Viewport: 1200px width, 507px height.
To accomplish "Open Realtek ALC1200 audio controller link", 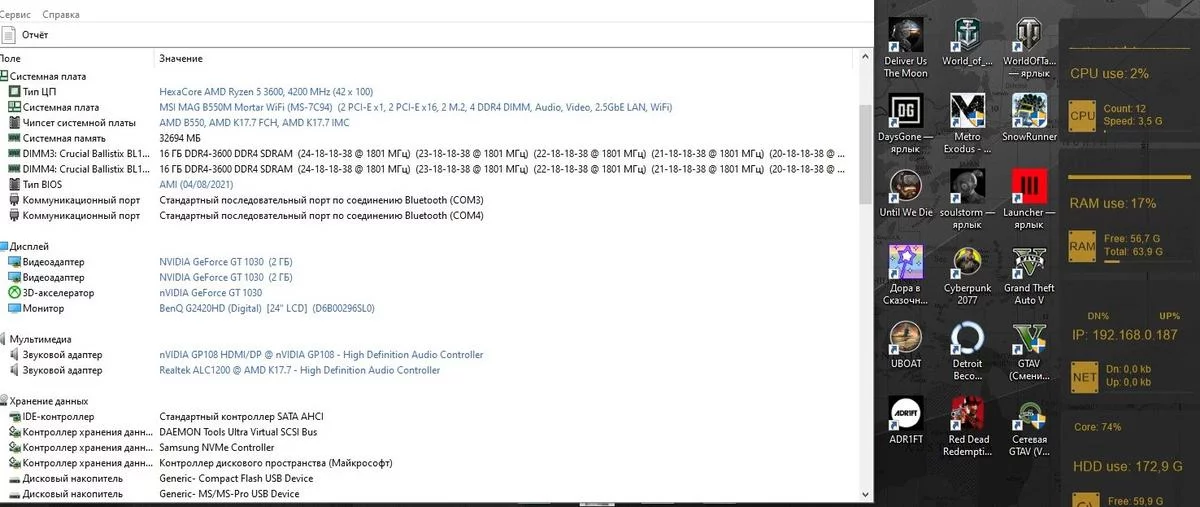I will click(299, 370).
